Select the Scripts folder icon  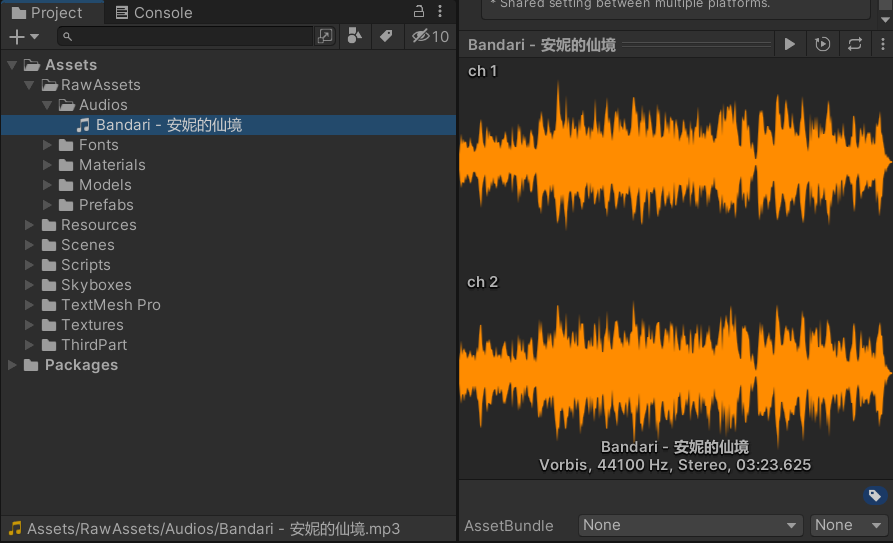[49, 265]
